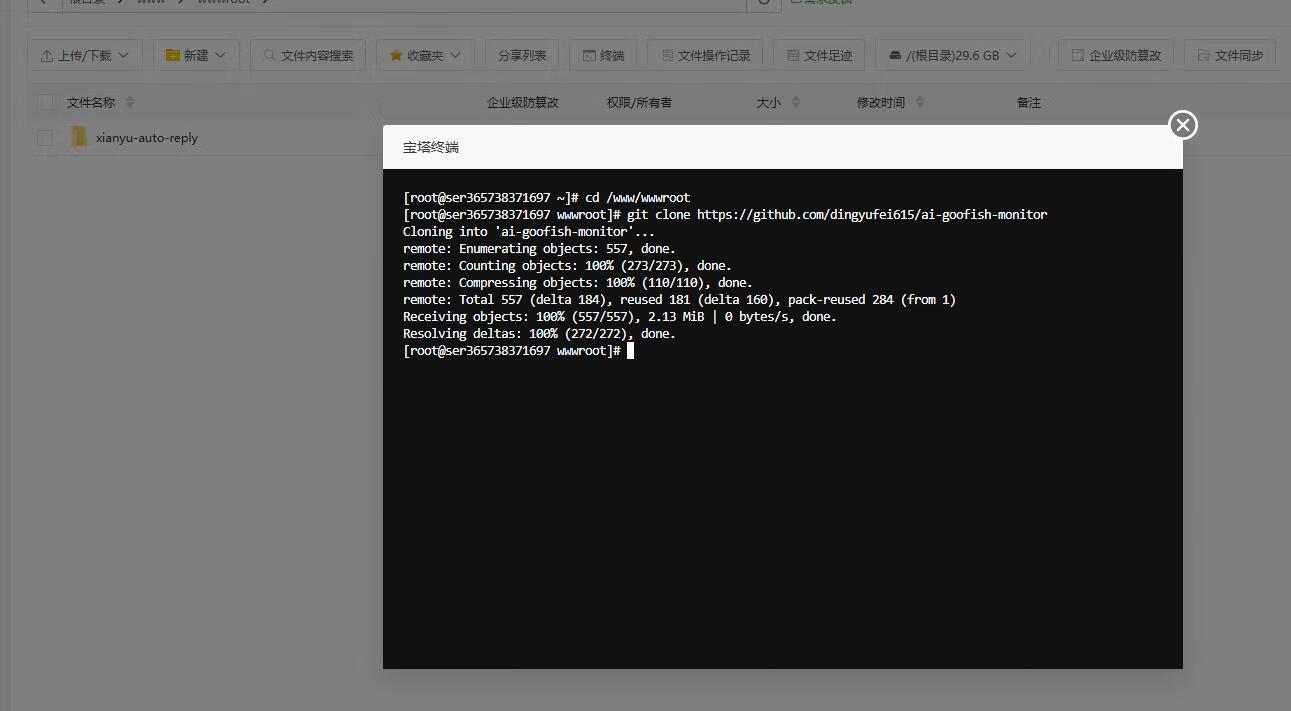Expand the /(根目录)29.6 GB disk dropdown
The width and height of the screenshot is (1291, 711).
pos(953,55)
